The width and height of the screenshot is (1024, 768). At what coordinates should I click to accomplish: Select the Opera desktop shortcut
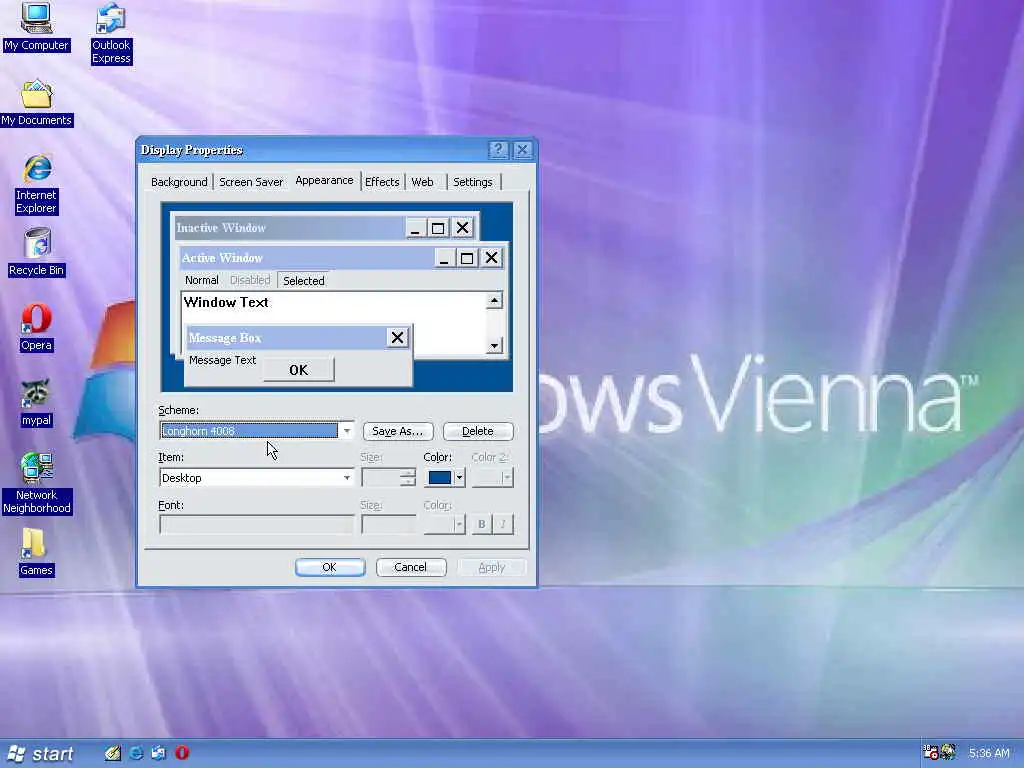[x=36, y=327]
